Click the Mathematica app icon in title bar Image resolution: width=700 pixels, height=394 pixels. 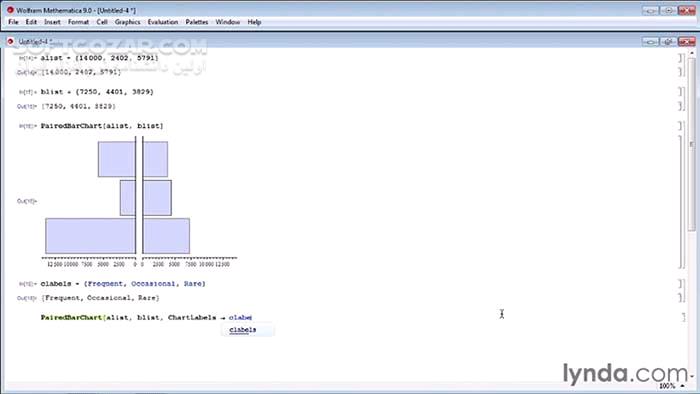click(10, 9)
